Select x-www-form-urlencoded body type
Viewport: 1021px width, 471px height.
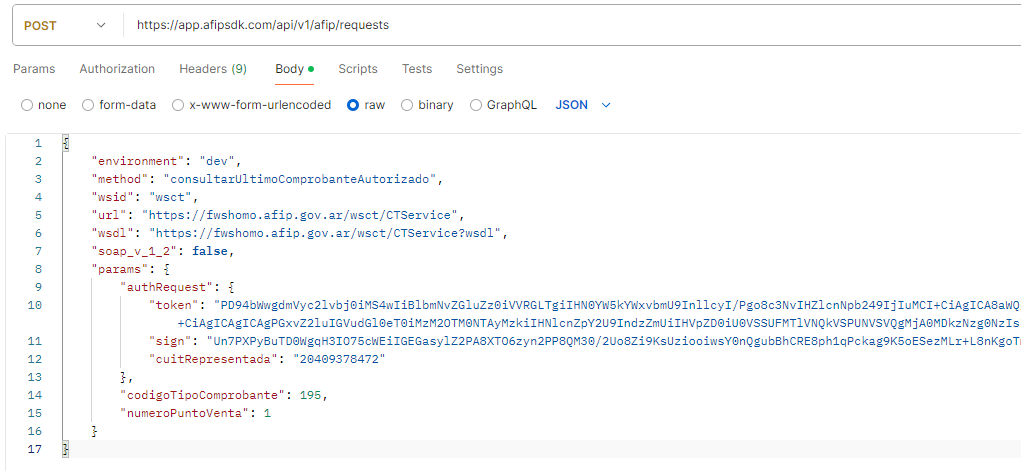coord(179,105)
